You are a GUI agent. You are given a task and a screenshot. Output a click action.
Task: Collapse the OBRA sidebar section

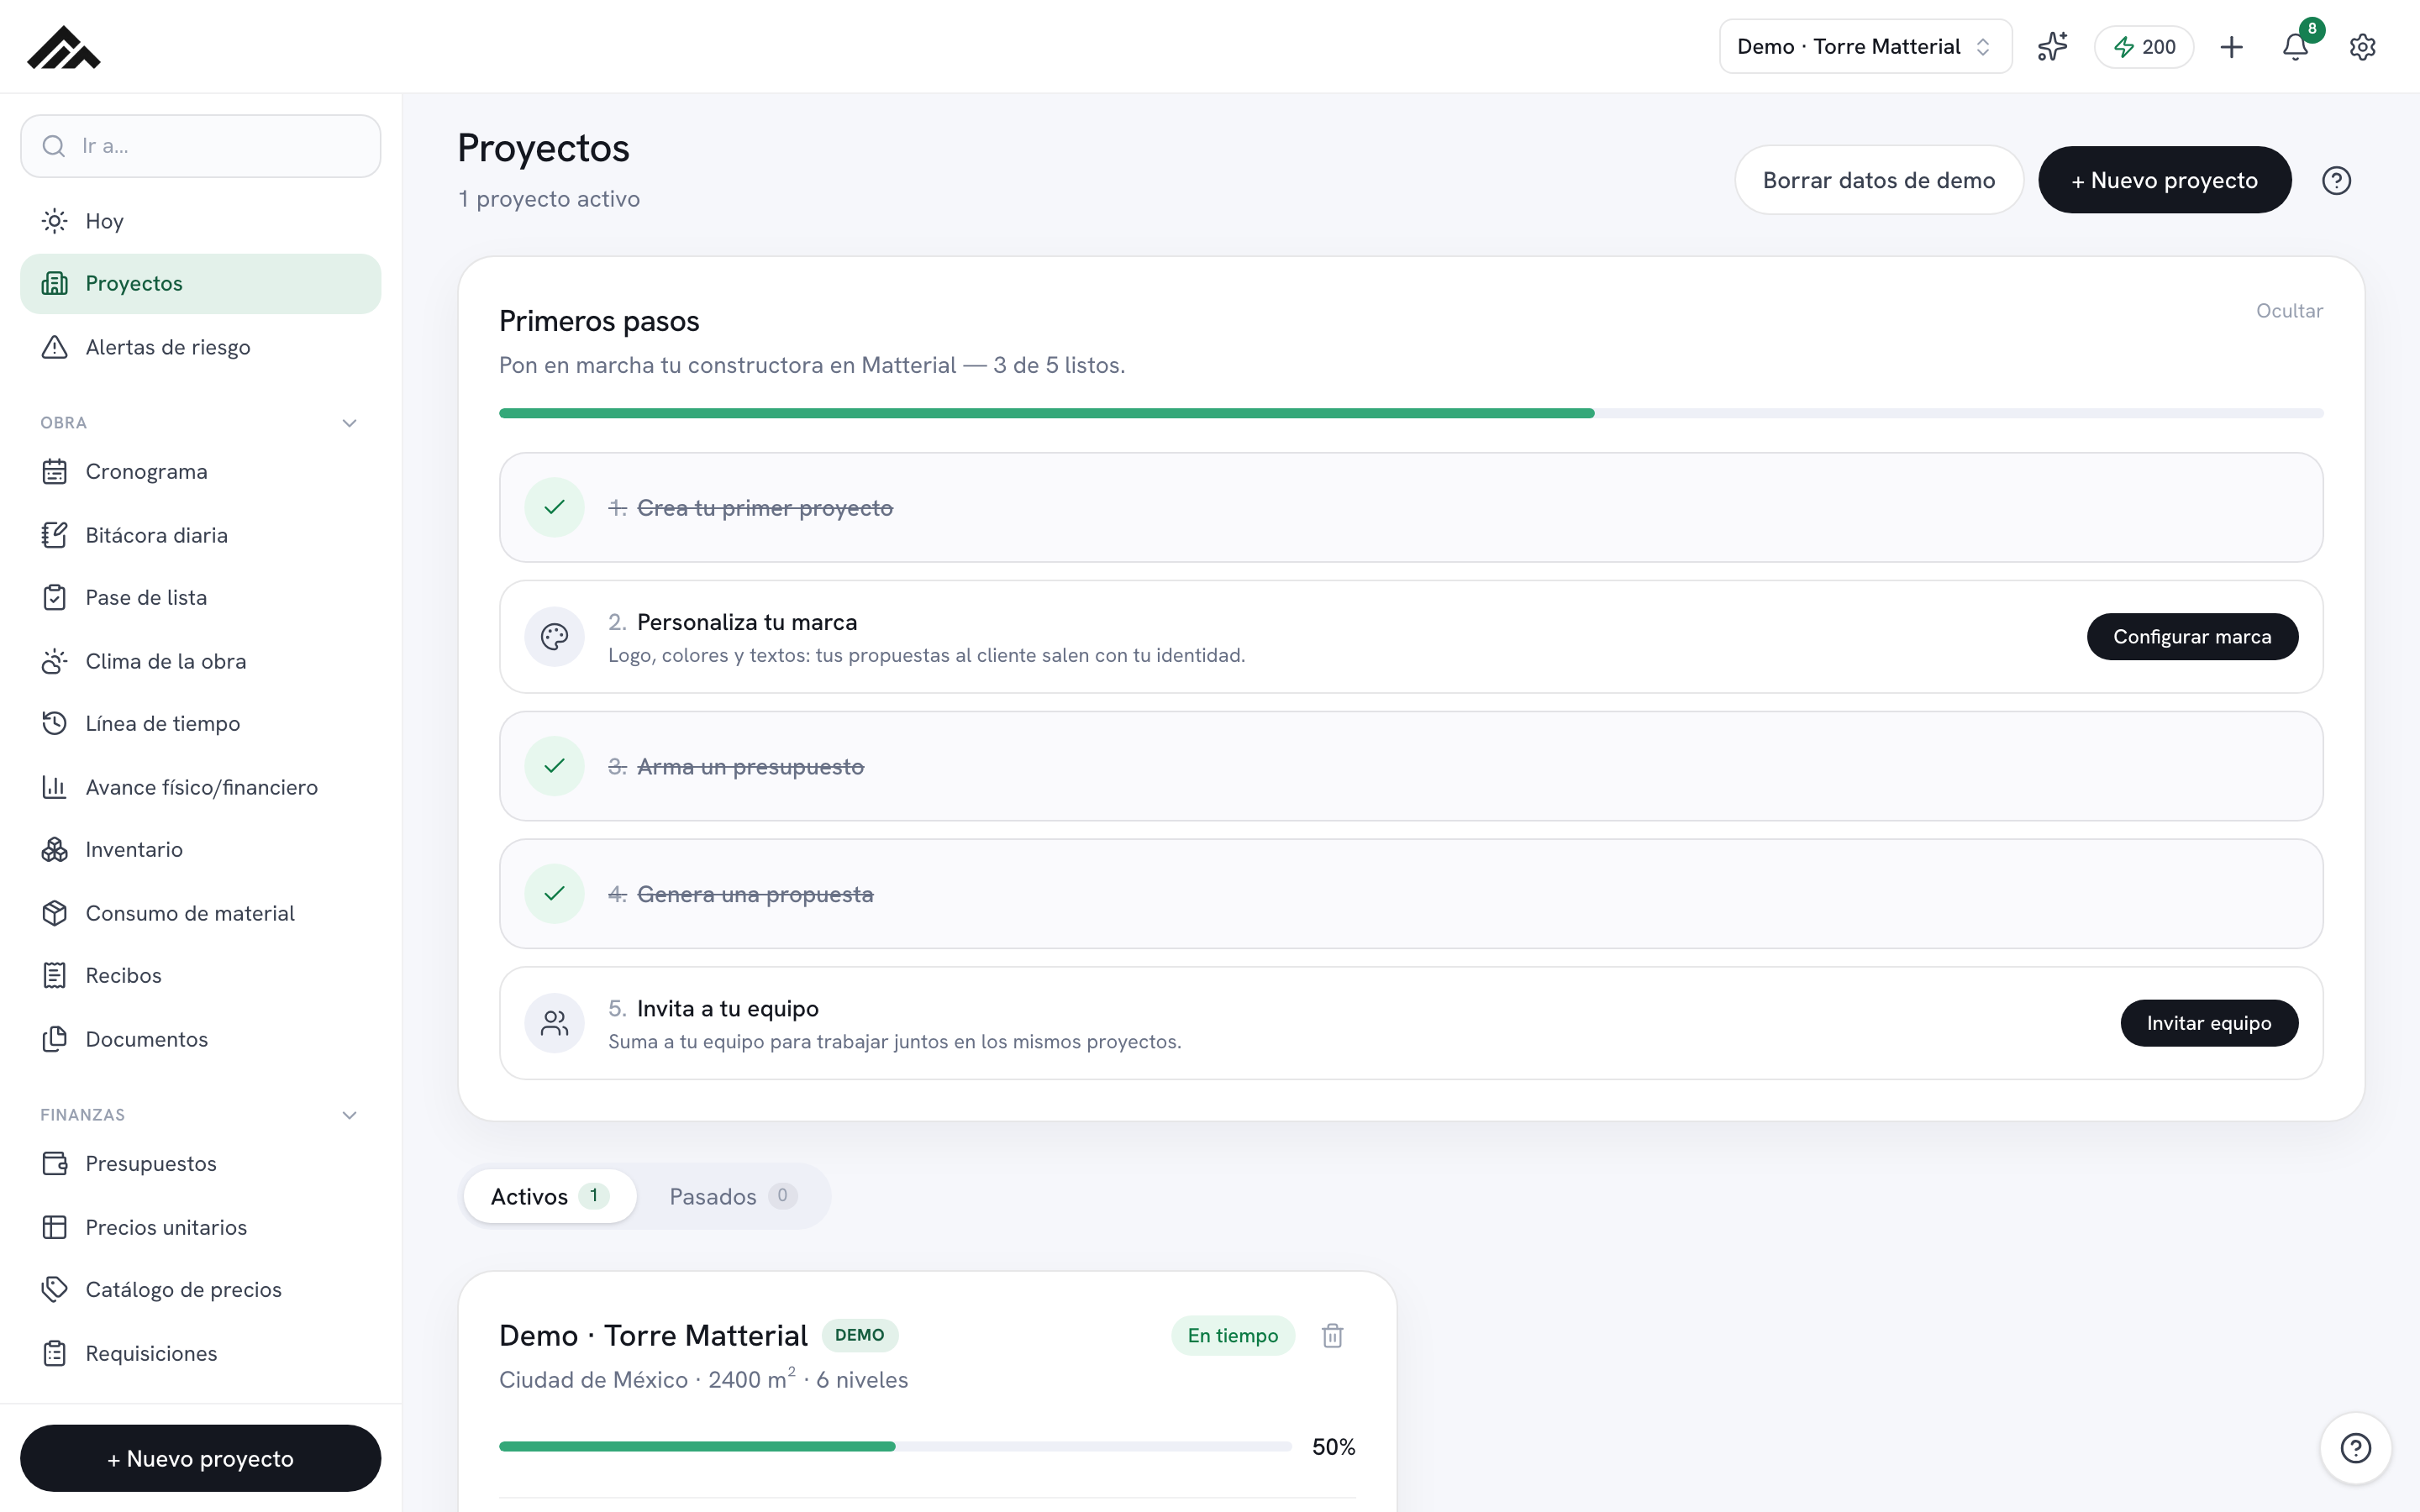point(349,423)
